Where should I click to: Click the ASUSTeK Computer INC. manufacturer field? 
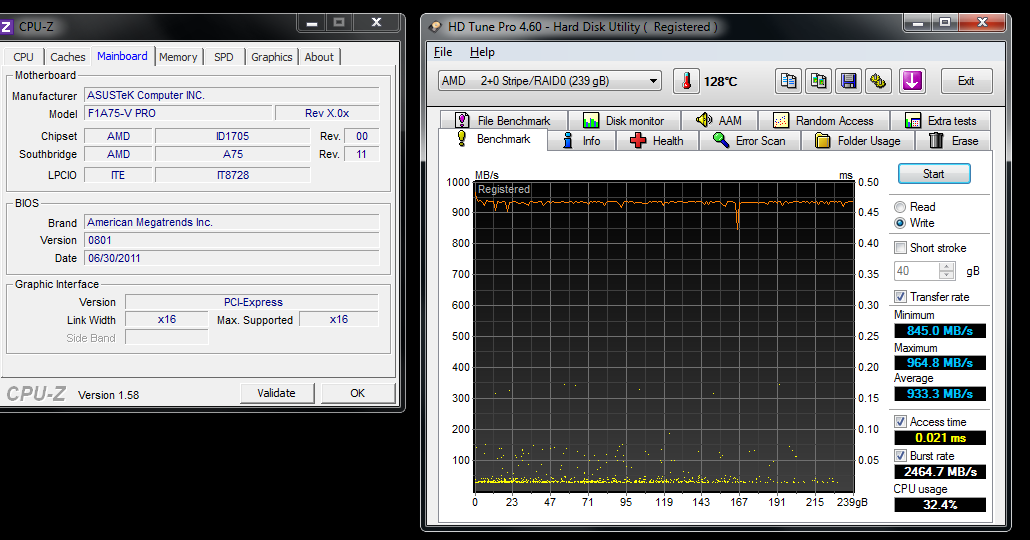coord(231,95)
